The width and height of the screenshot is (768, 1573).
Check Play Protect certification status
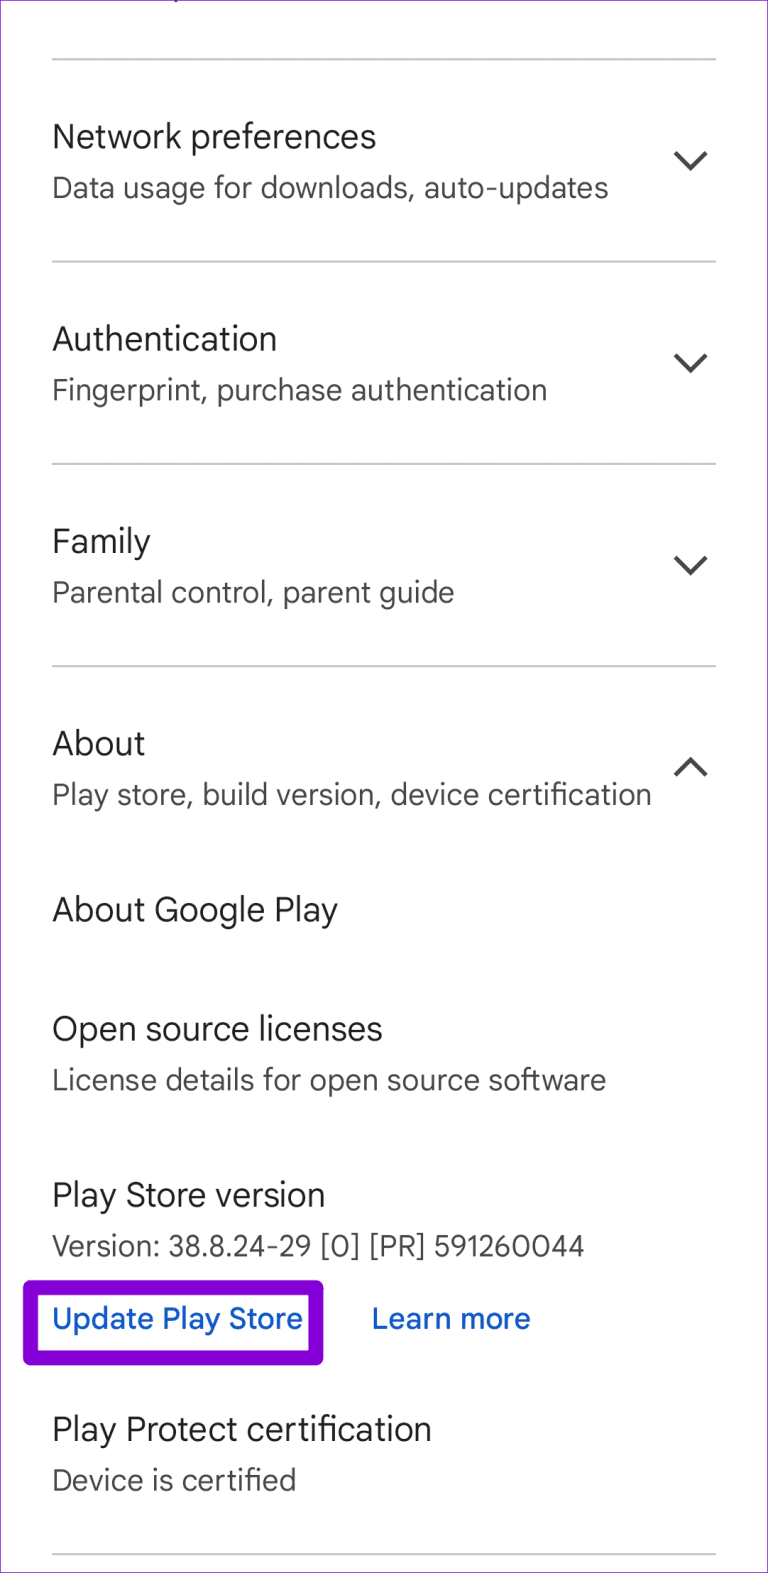(241, 1430)
